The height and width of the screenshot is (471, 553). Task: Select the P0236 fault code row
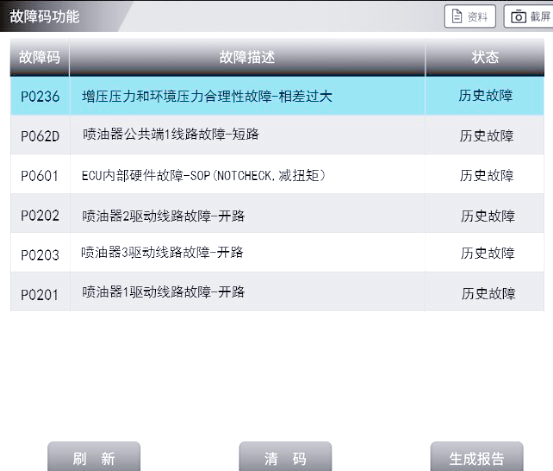point(277,96)
